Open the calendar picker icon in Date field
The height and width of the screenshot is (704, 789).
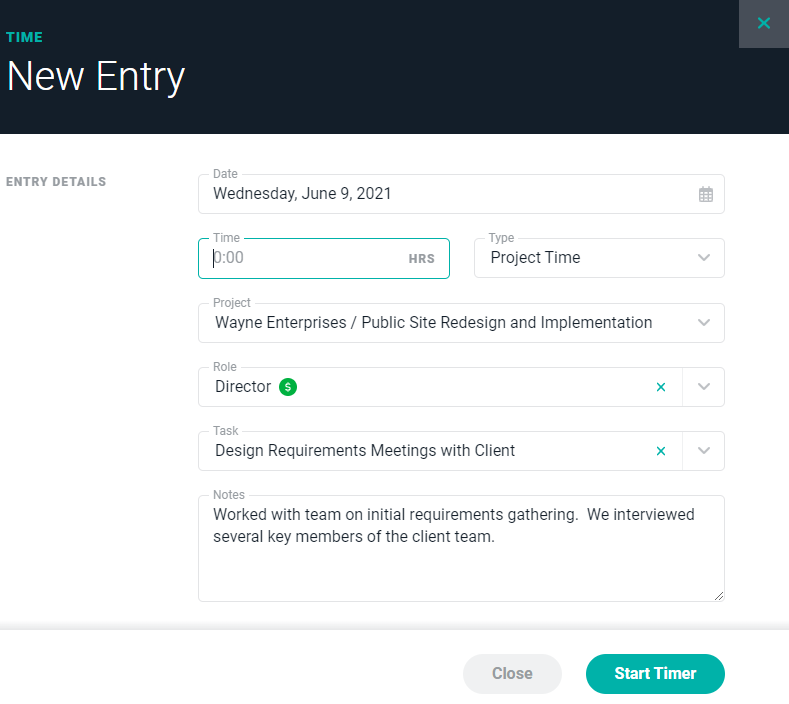coord(705,194)
